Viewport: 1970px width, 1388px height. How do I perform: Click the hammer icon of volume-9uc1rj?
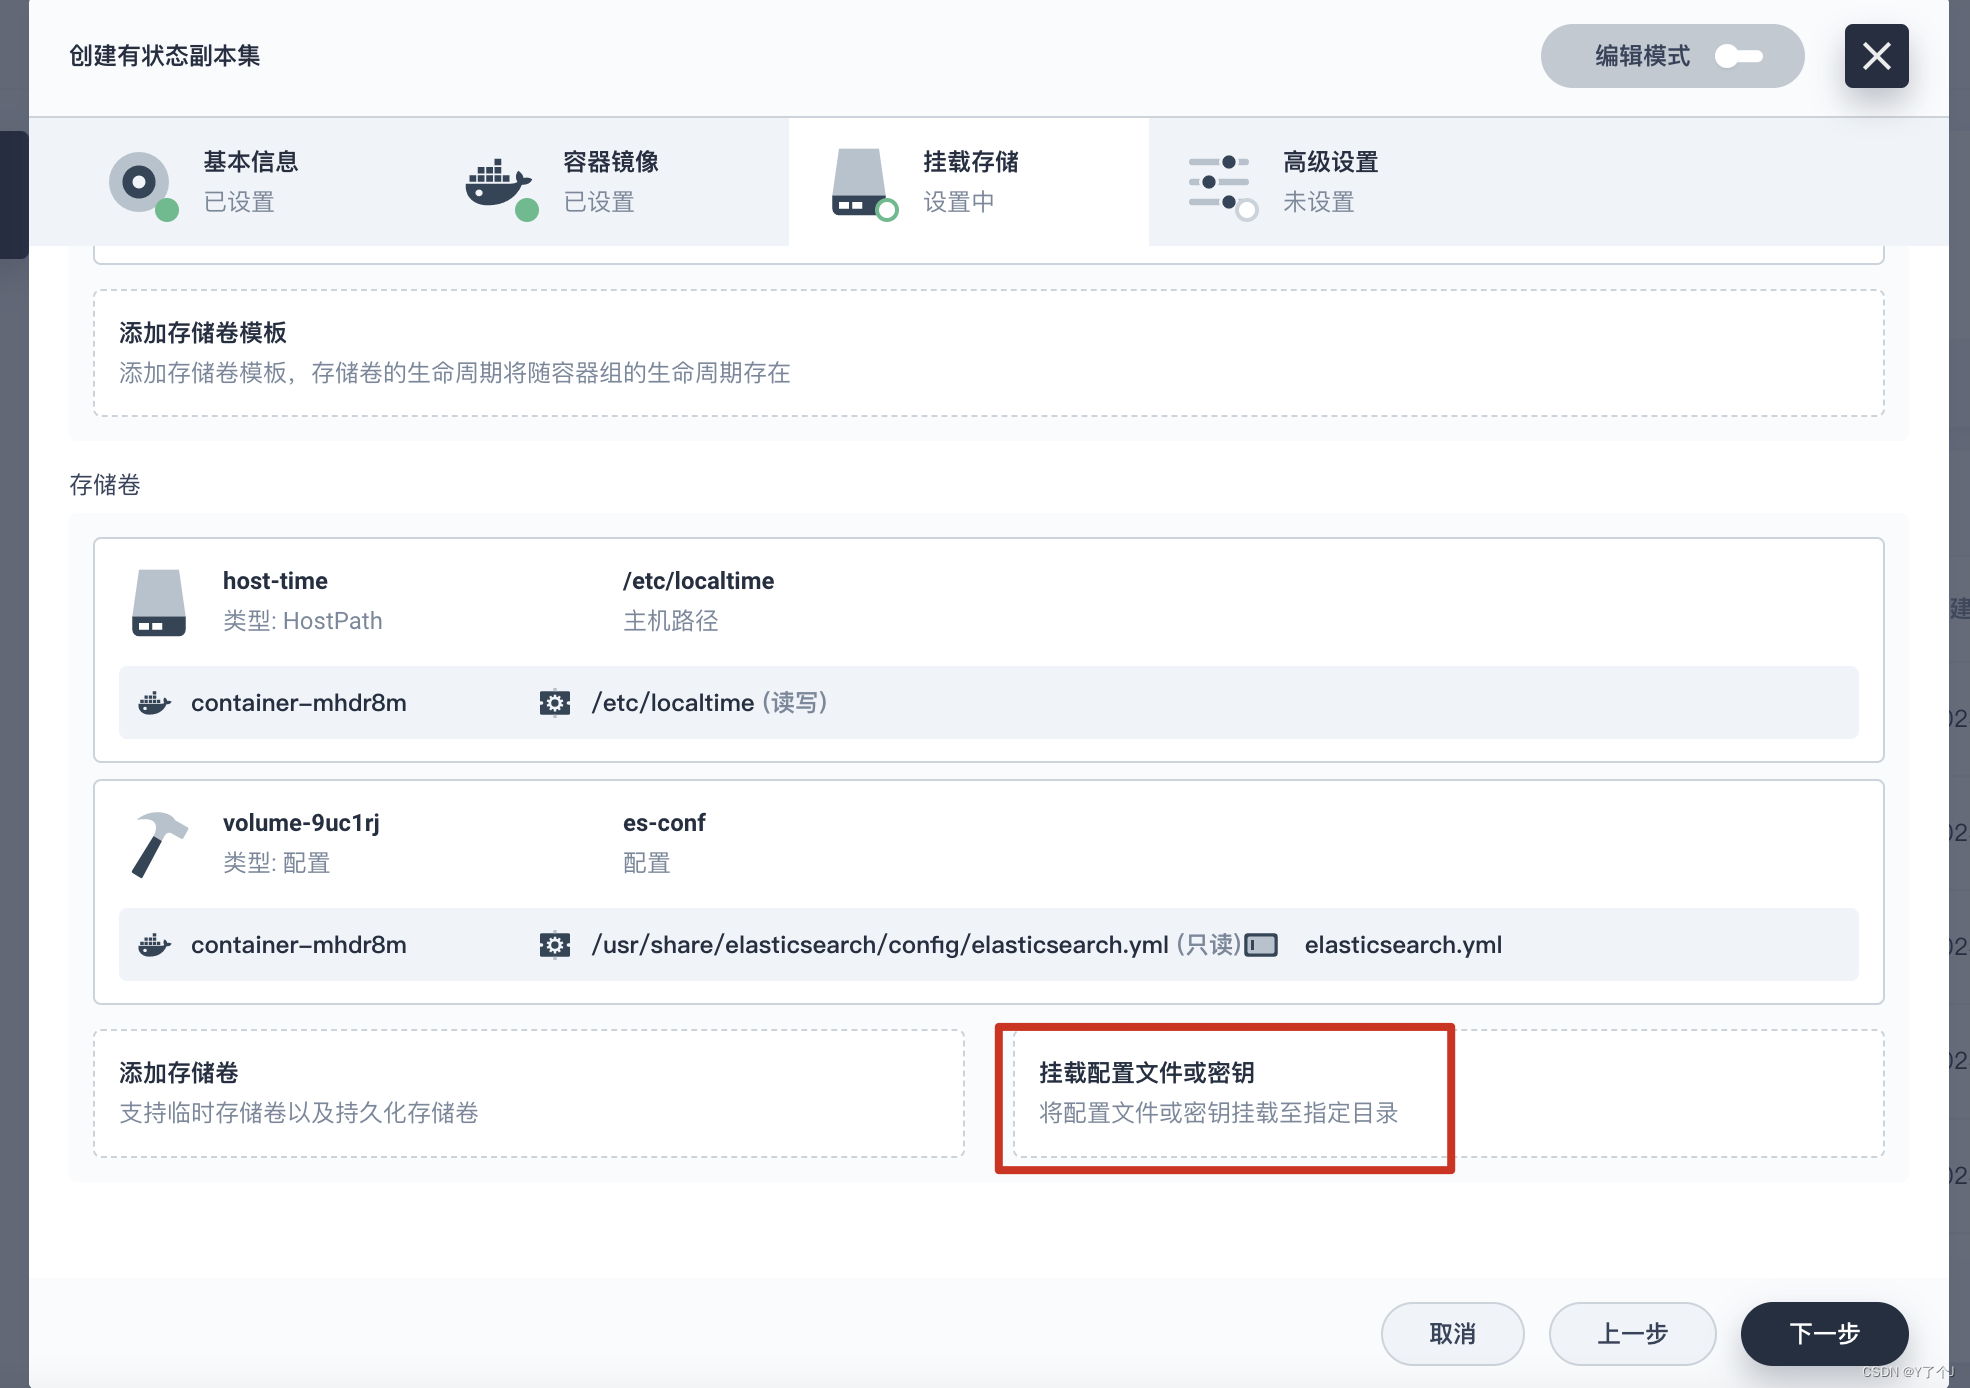pyautogui.click(x=158, y=844)
